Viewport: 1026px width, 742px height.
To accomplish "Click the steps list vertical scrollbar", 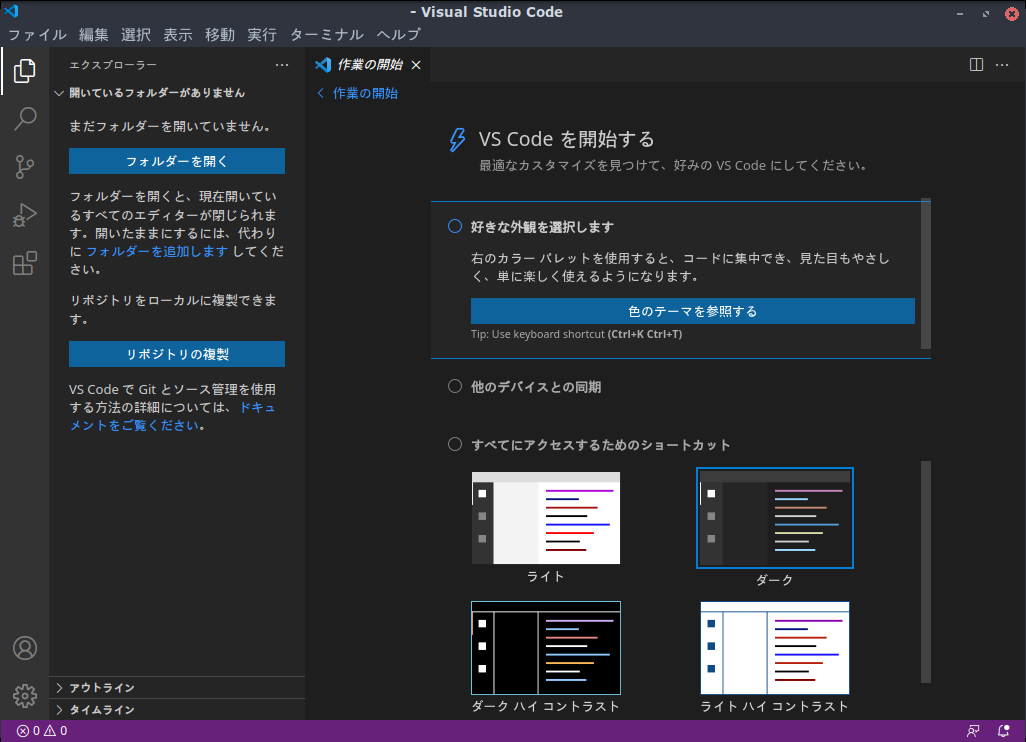I will coord(925,274).
